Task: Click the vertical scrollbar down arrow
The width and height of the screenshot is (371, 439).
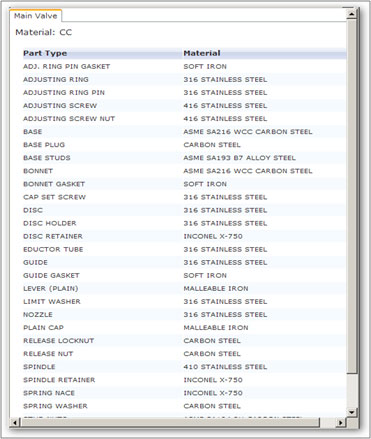Action: click(351, 412)
